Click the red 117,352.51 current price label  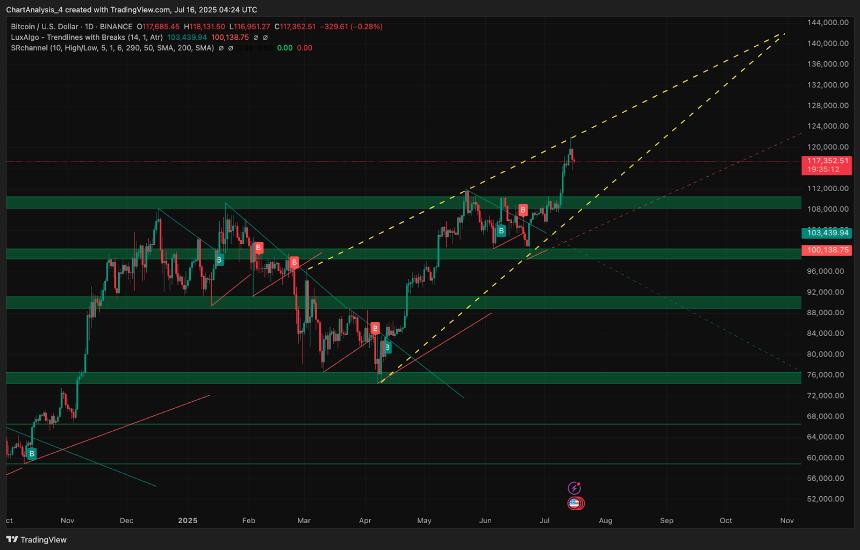tap(827, 161)
